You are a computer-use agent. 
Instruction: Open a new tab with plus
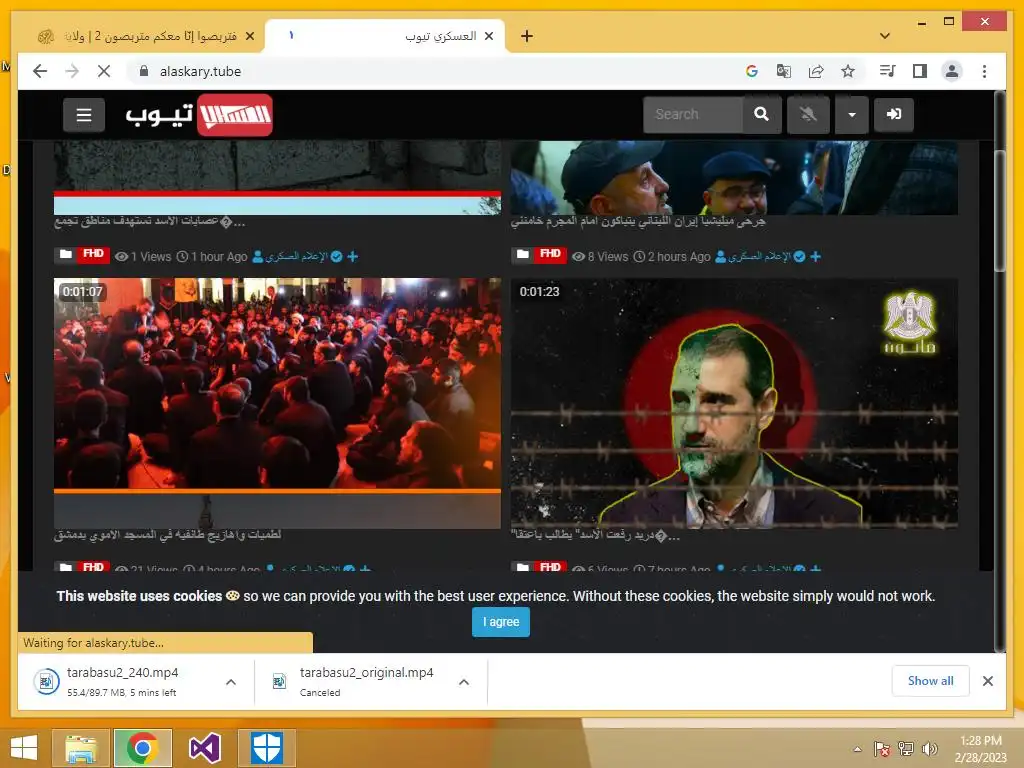point(527,36)
